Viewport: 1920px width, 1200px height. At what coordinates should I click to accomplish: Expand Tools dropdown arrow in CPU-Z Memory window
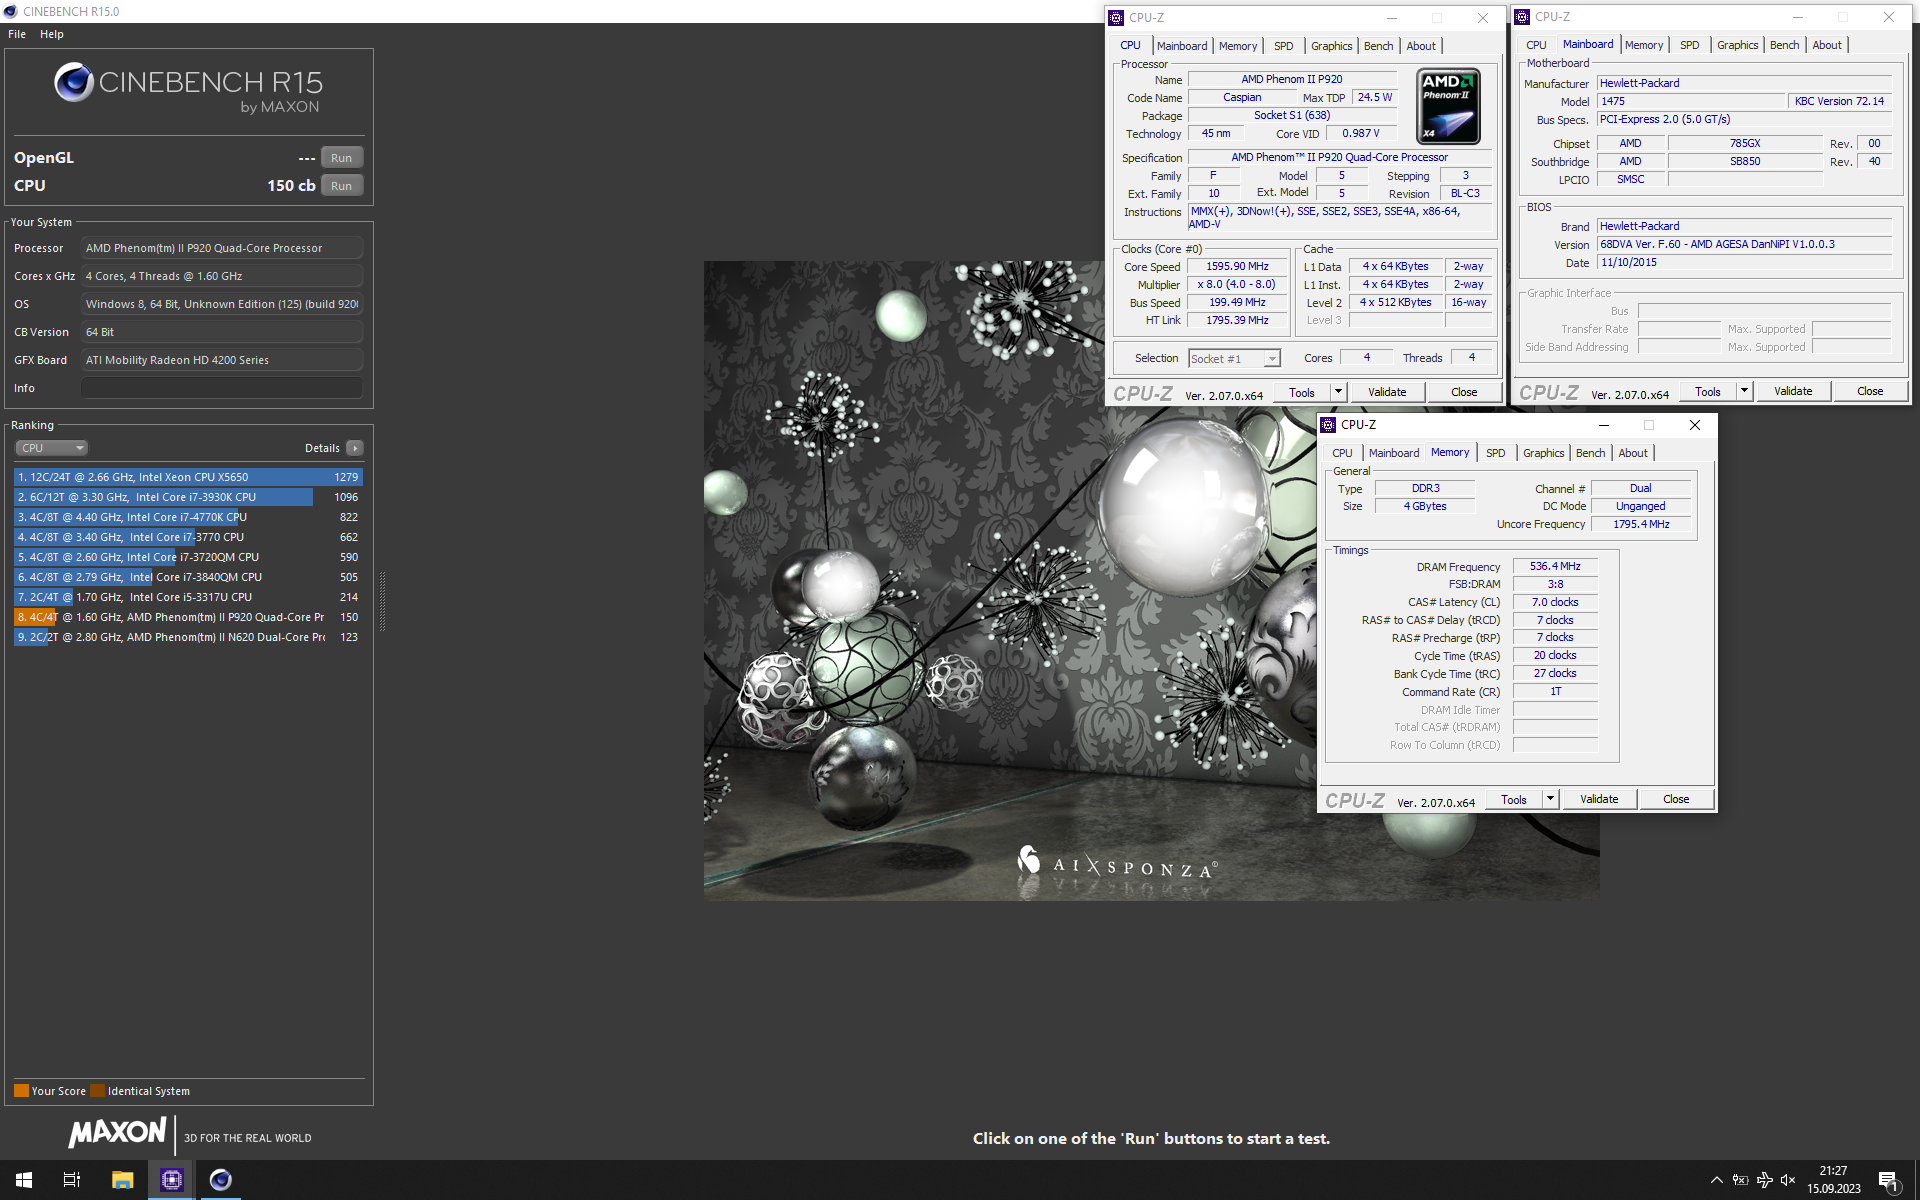1550,799
